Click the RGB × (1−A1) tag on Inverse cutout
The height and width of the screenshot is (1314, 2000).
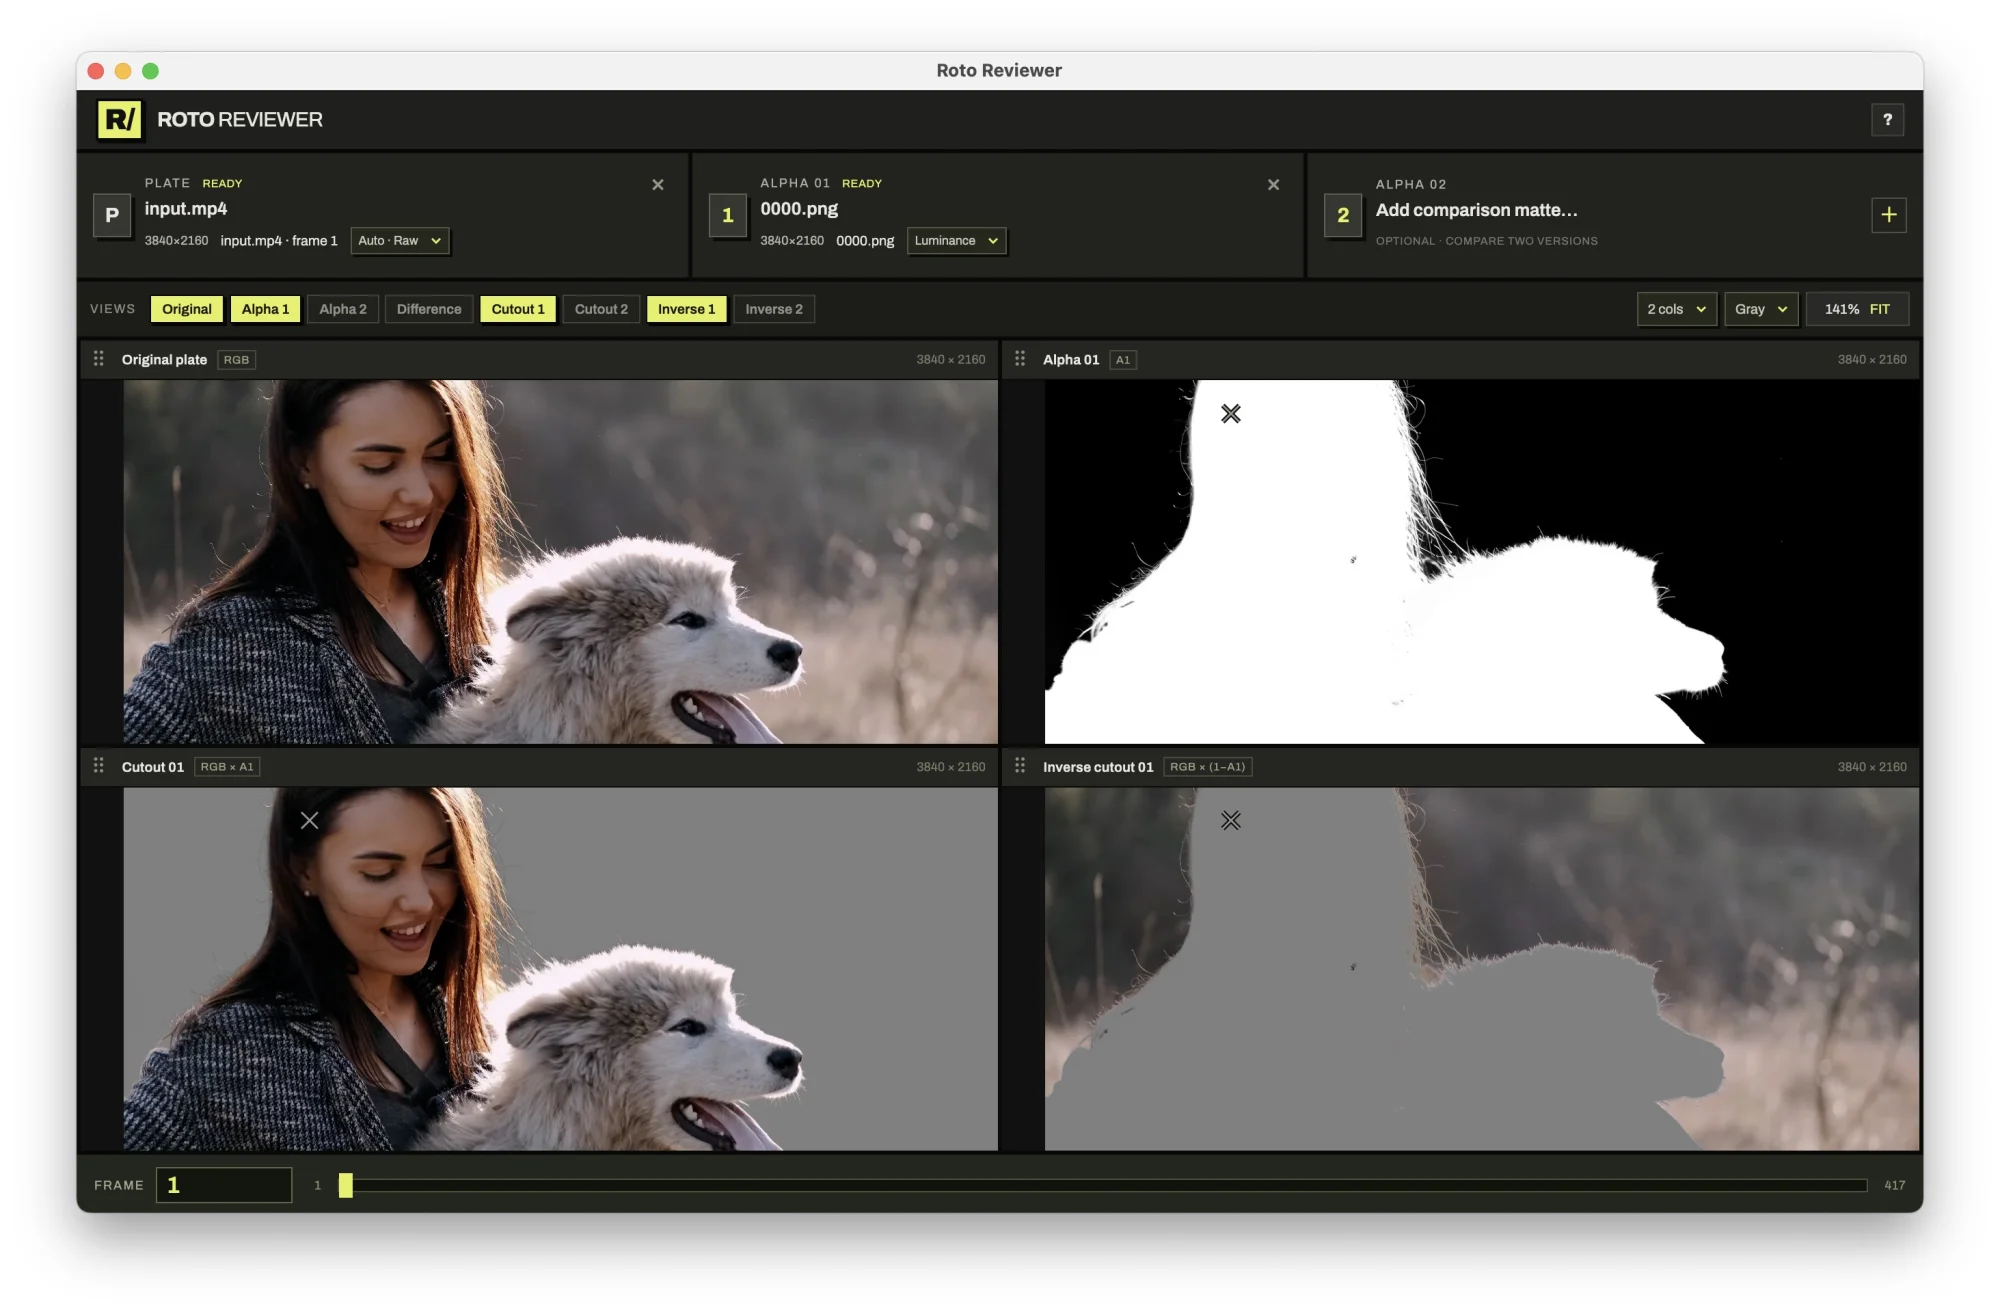click(1208, 767)
